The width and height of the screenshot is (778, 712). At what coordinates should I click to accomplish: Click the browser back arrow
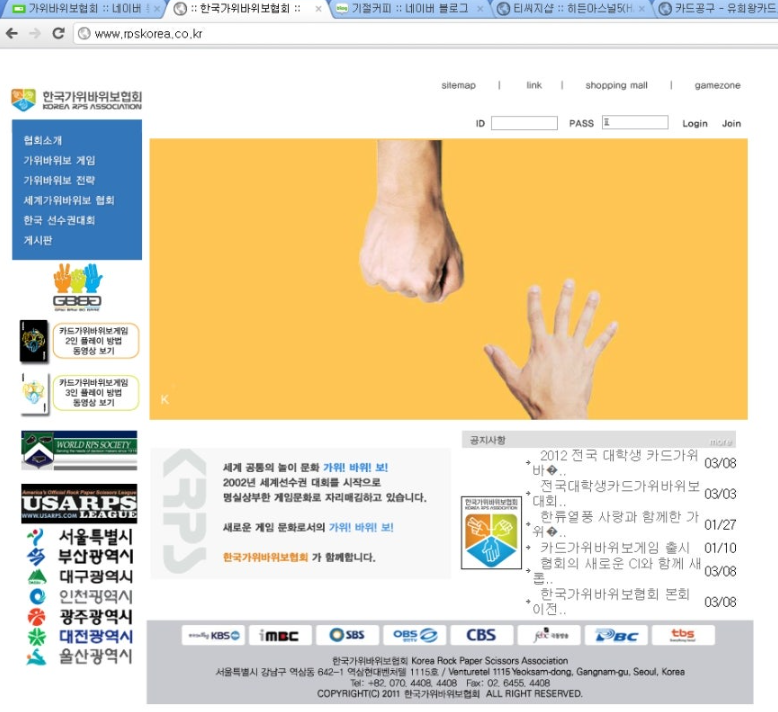click(x=12, y=33)
